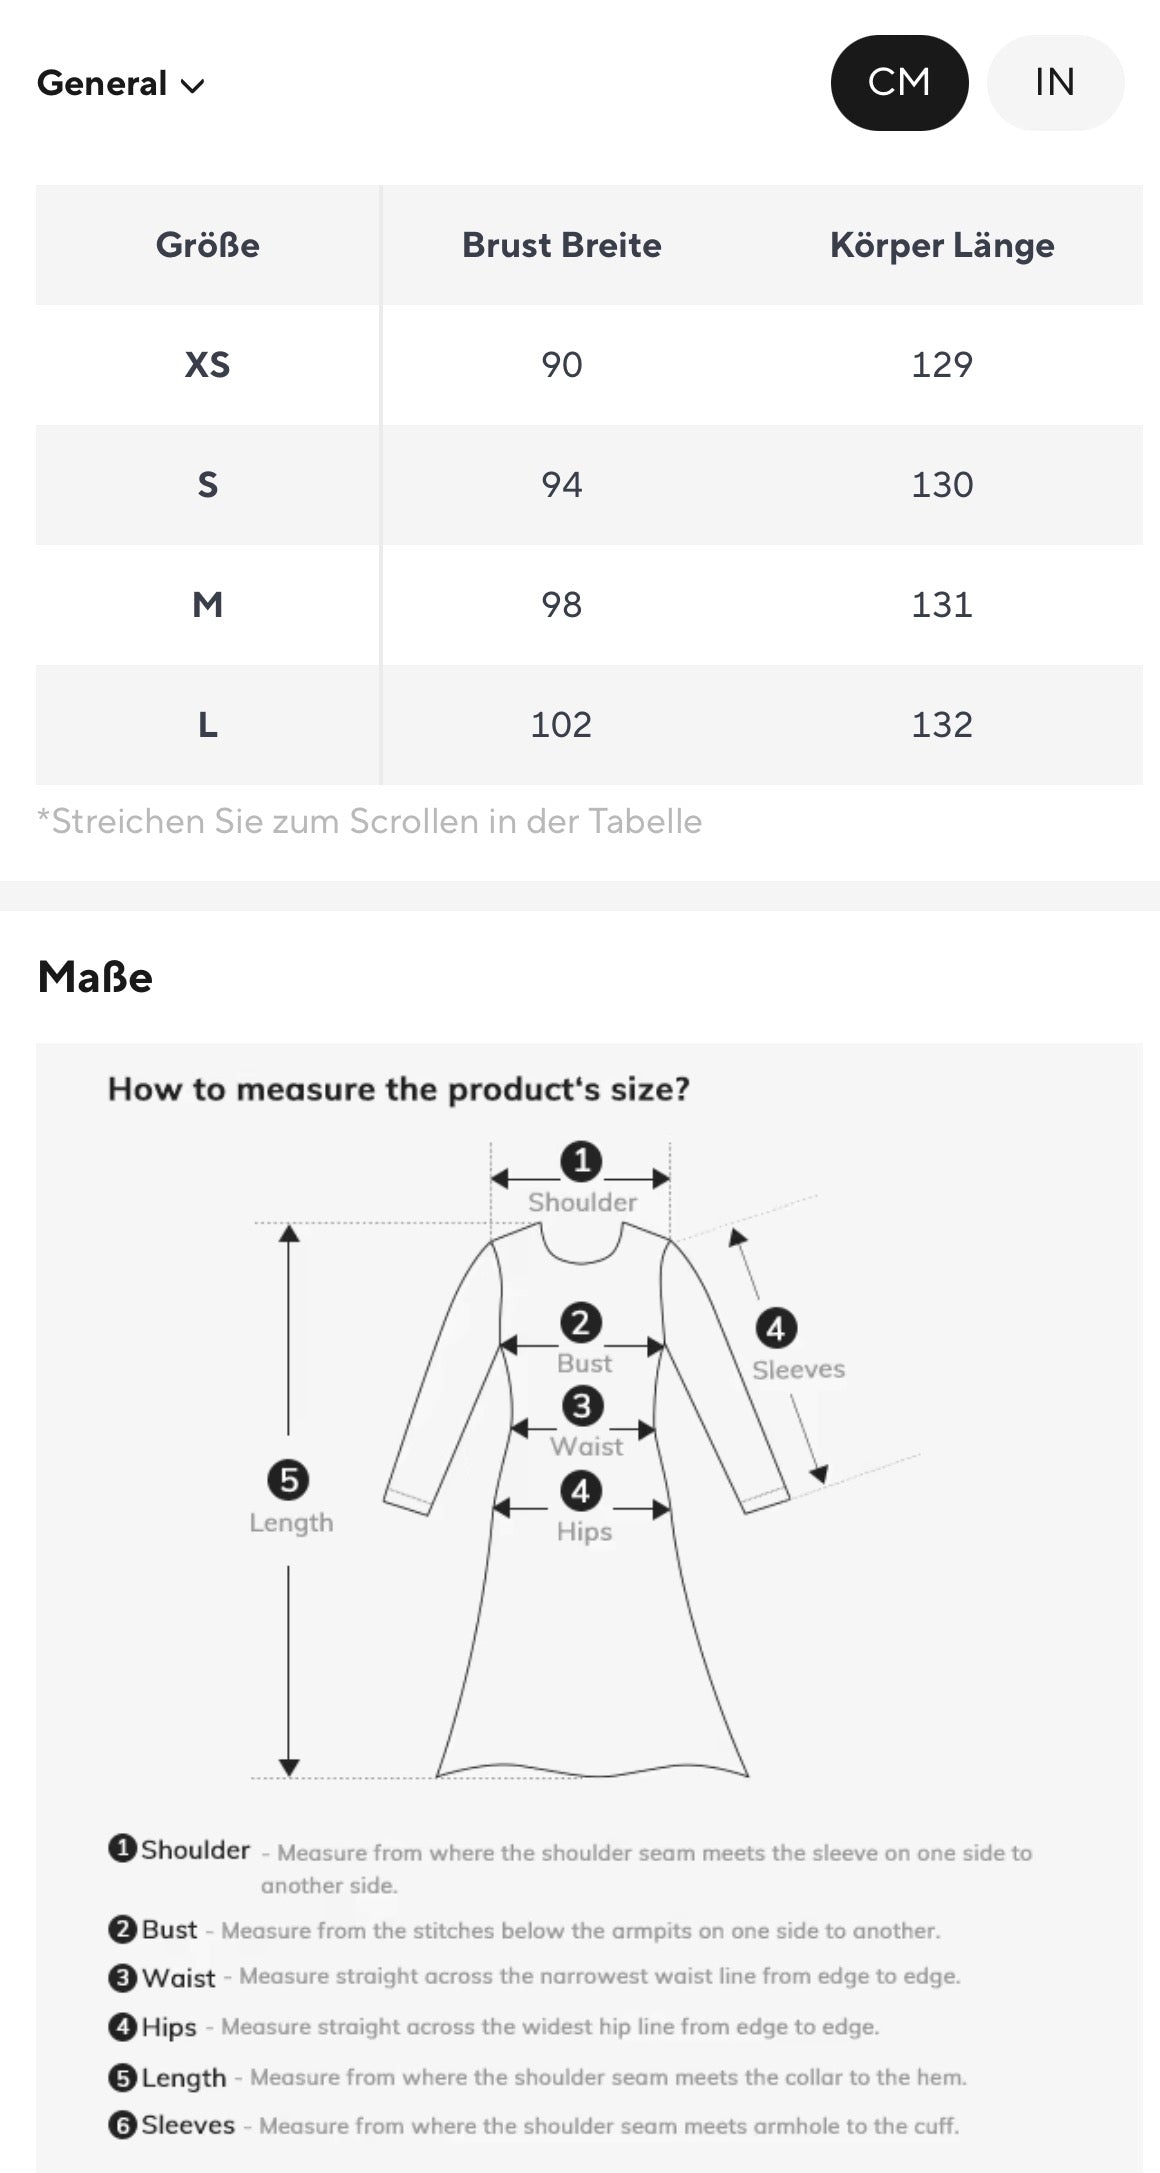Screen dimensions: 1160x2173
Task: Click the dress measurement diagram image
Action: (589, 1500)
